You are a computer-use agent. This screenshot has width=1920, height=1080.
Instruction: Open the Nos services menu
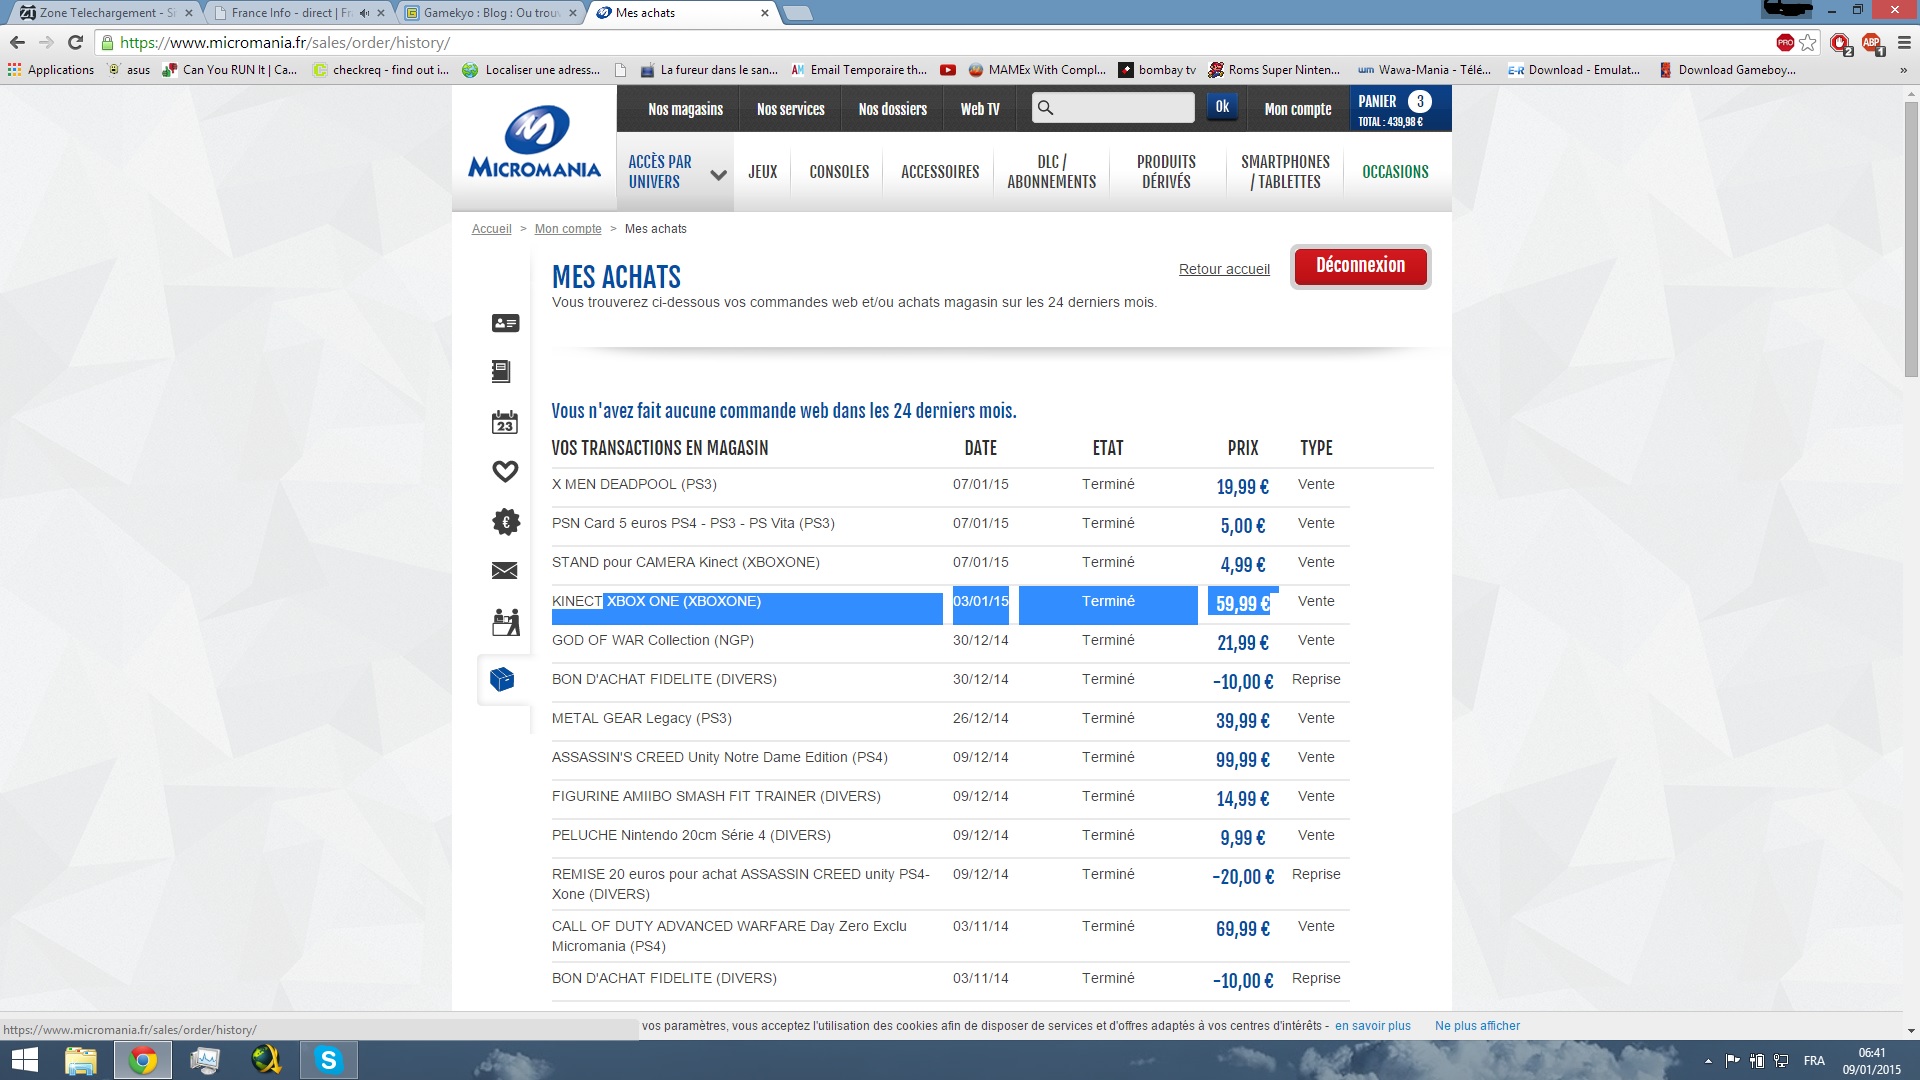pyautogui.click(x=791, y=109)
